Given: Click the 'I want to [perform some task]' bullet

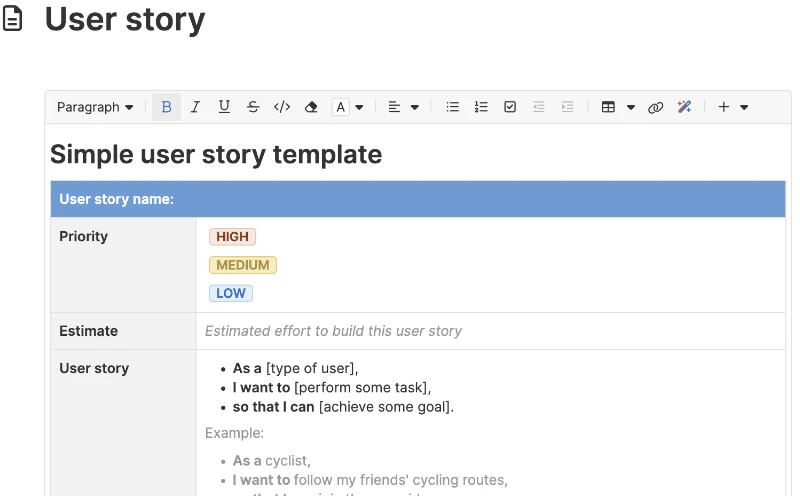Looking at the screenshot, I should point(332,388).
